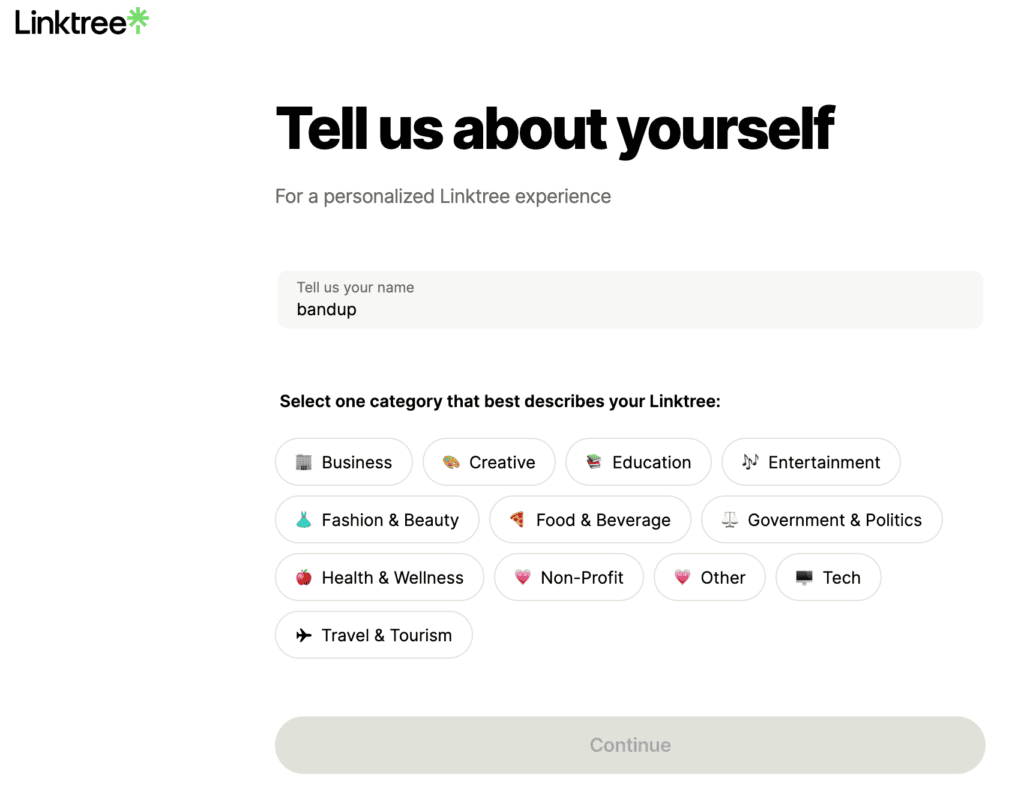Click the monitor icon on Tech
The height and width of the screenshot is (789, 1024).
[x=804, y=578]
